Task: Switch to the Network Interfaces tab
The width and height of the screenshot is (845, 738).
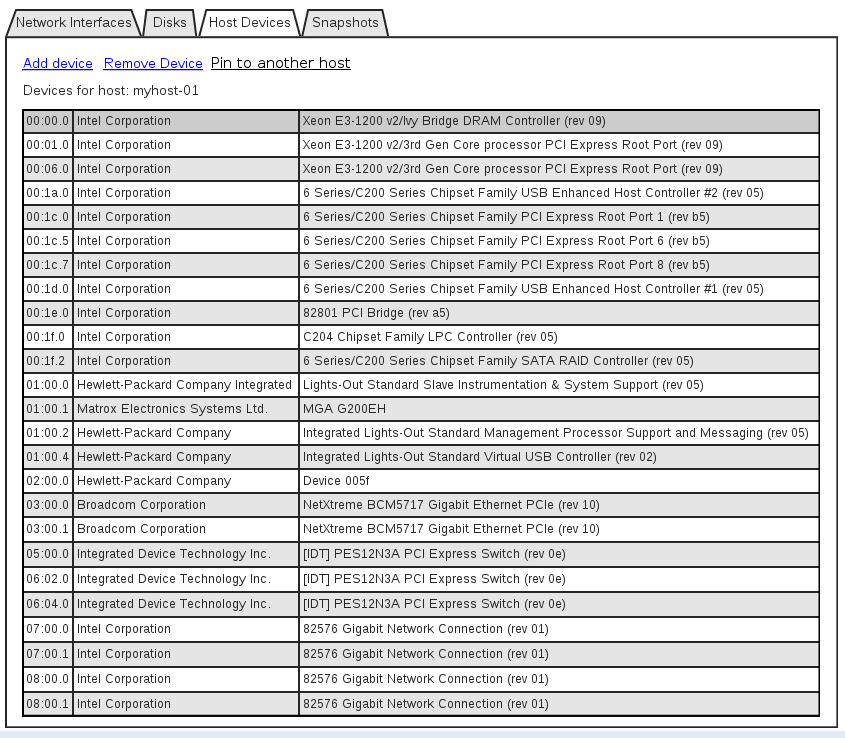Action: pyautogui.click(x=73, y=22)
